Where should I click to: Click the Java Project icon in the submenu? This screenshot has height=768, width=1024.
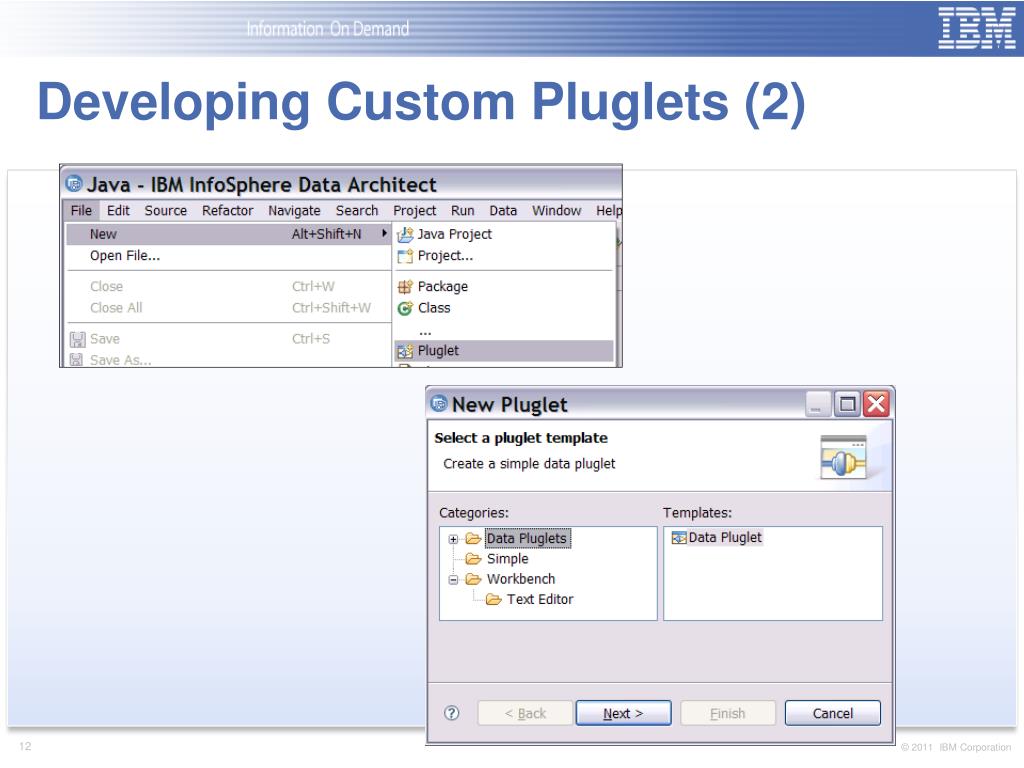[x=405, y=234]
